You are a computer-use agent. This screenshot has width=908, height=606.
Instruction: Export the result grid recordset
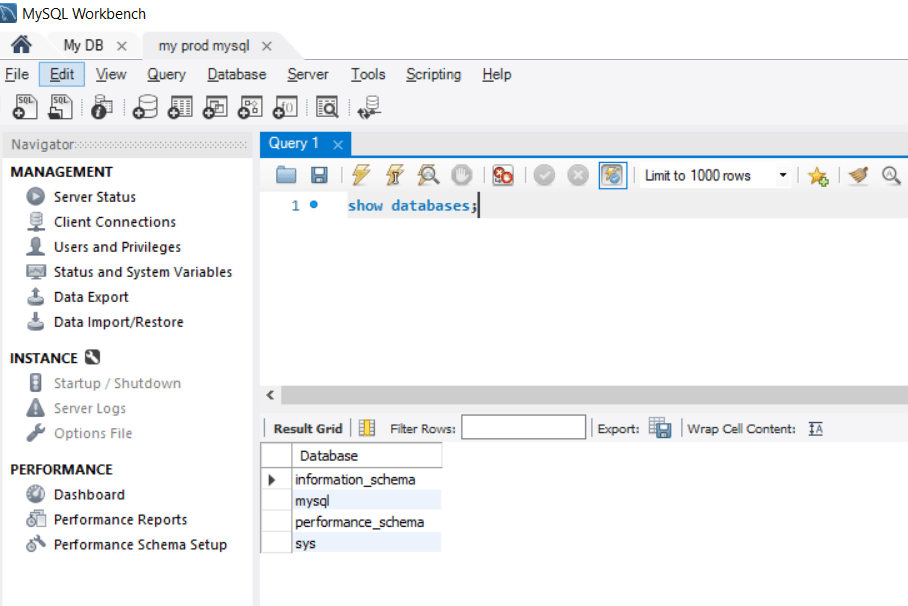click(660, 427)
